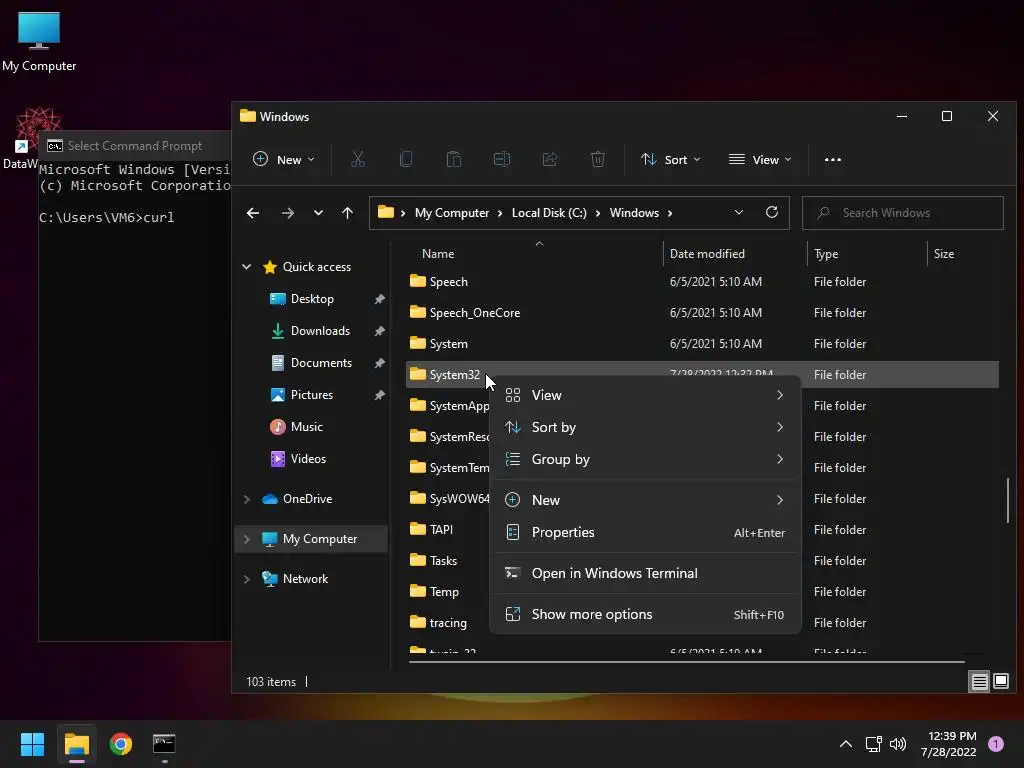Screen dimensions: 1024x768
Task: Sort by the Type column header
Action: (x=826, y=254)
